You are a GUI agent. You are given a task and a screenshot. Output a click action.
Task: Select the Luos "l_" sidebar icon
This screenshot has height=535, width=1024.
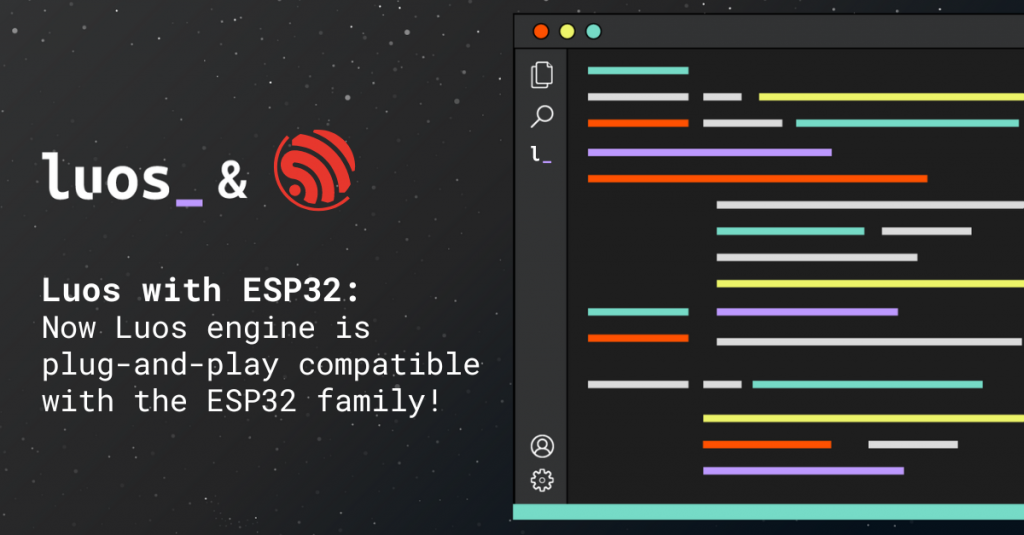pyautogui.click(x=541, y=154)
